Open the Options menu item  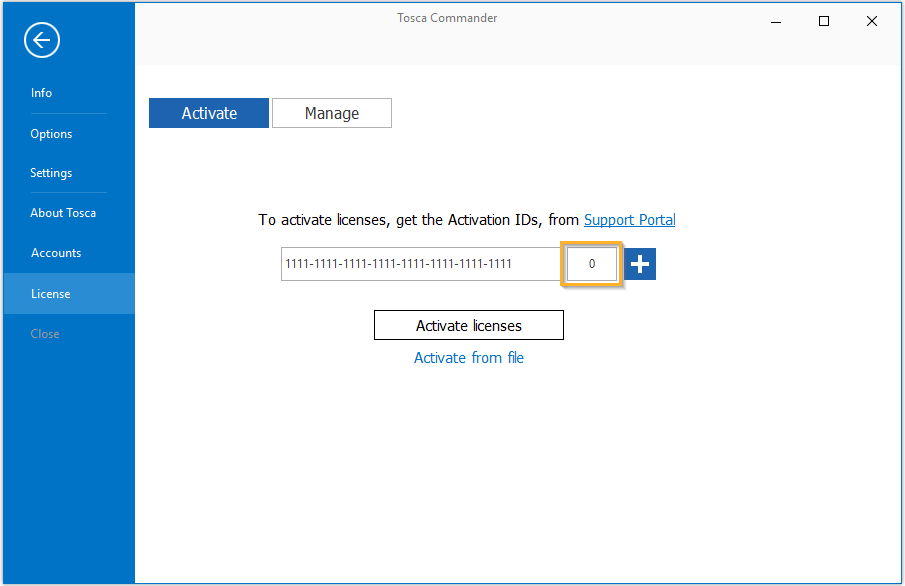[51, 134]
